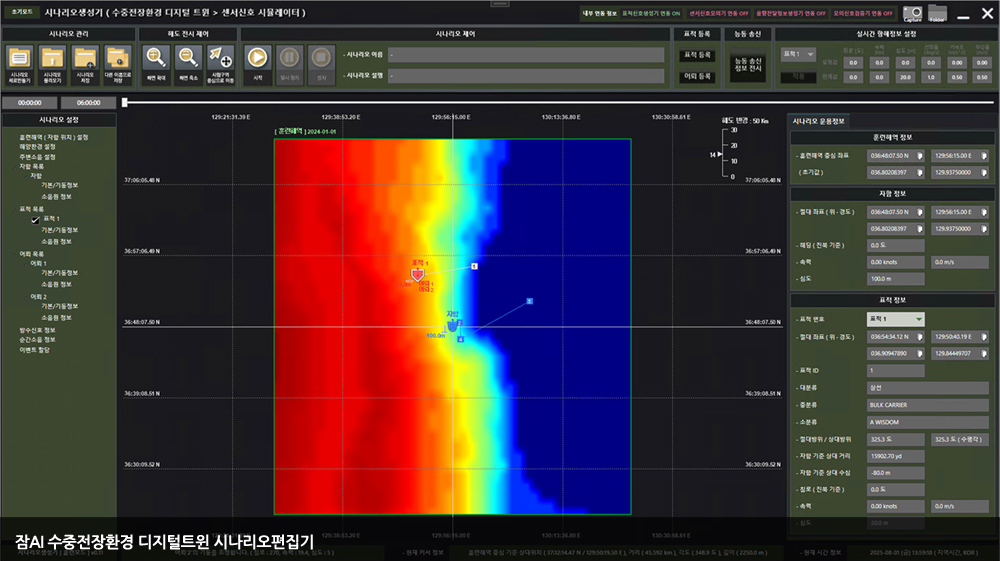Toggle 표적신호생성기 연동 ON status
This screenshot has height=561, width=1000.
click(x=651, y=13)
